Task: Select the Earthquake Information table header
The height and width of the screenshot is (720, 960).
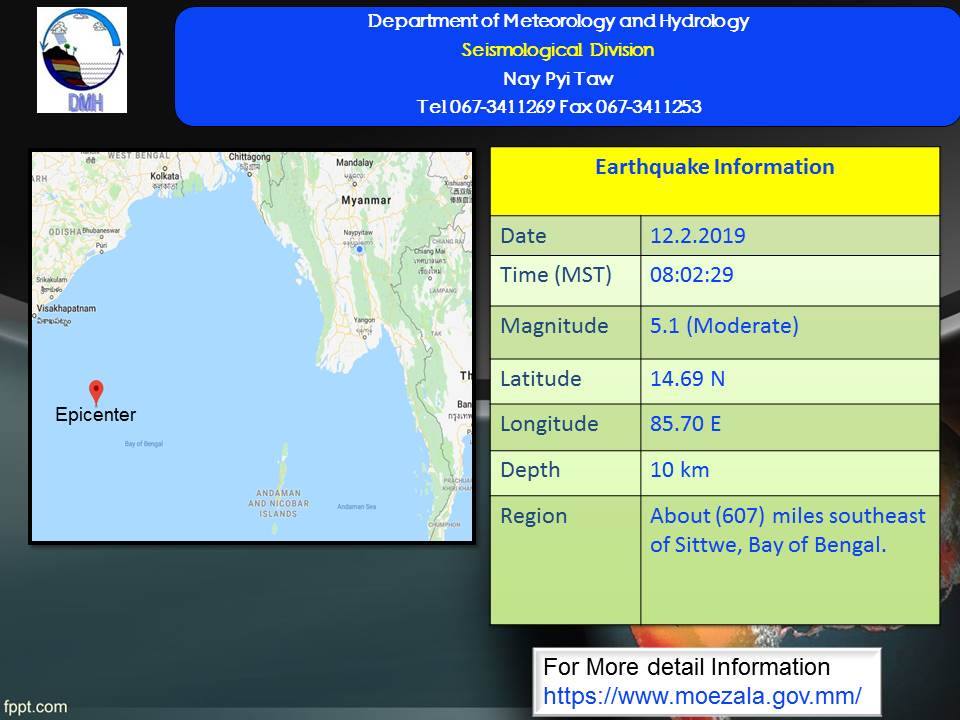Action: point(714,168)
